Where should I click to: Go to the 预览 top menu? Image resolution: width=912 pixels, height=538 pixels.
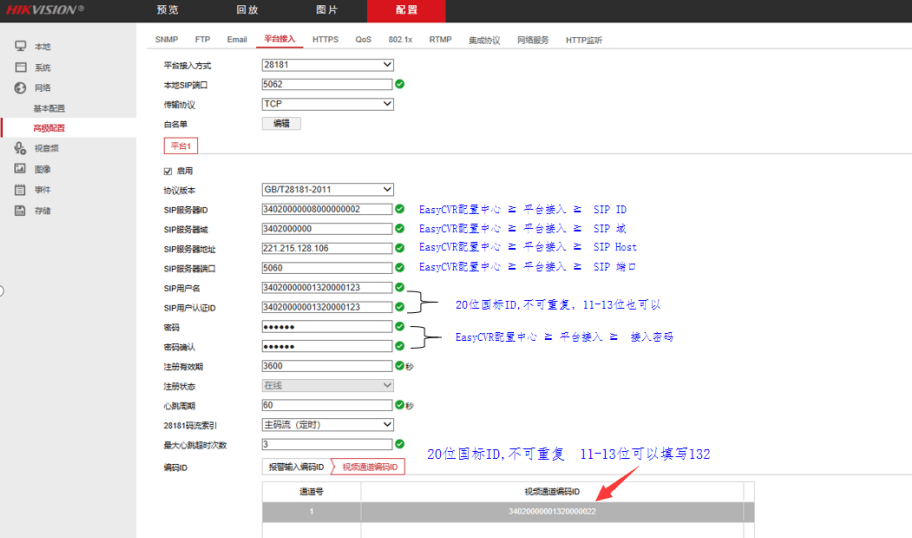[x=168, y=10]
